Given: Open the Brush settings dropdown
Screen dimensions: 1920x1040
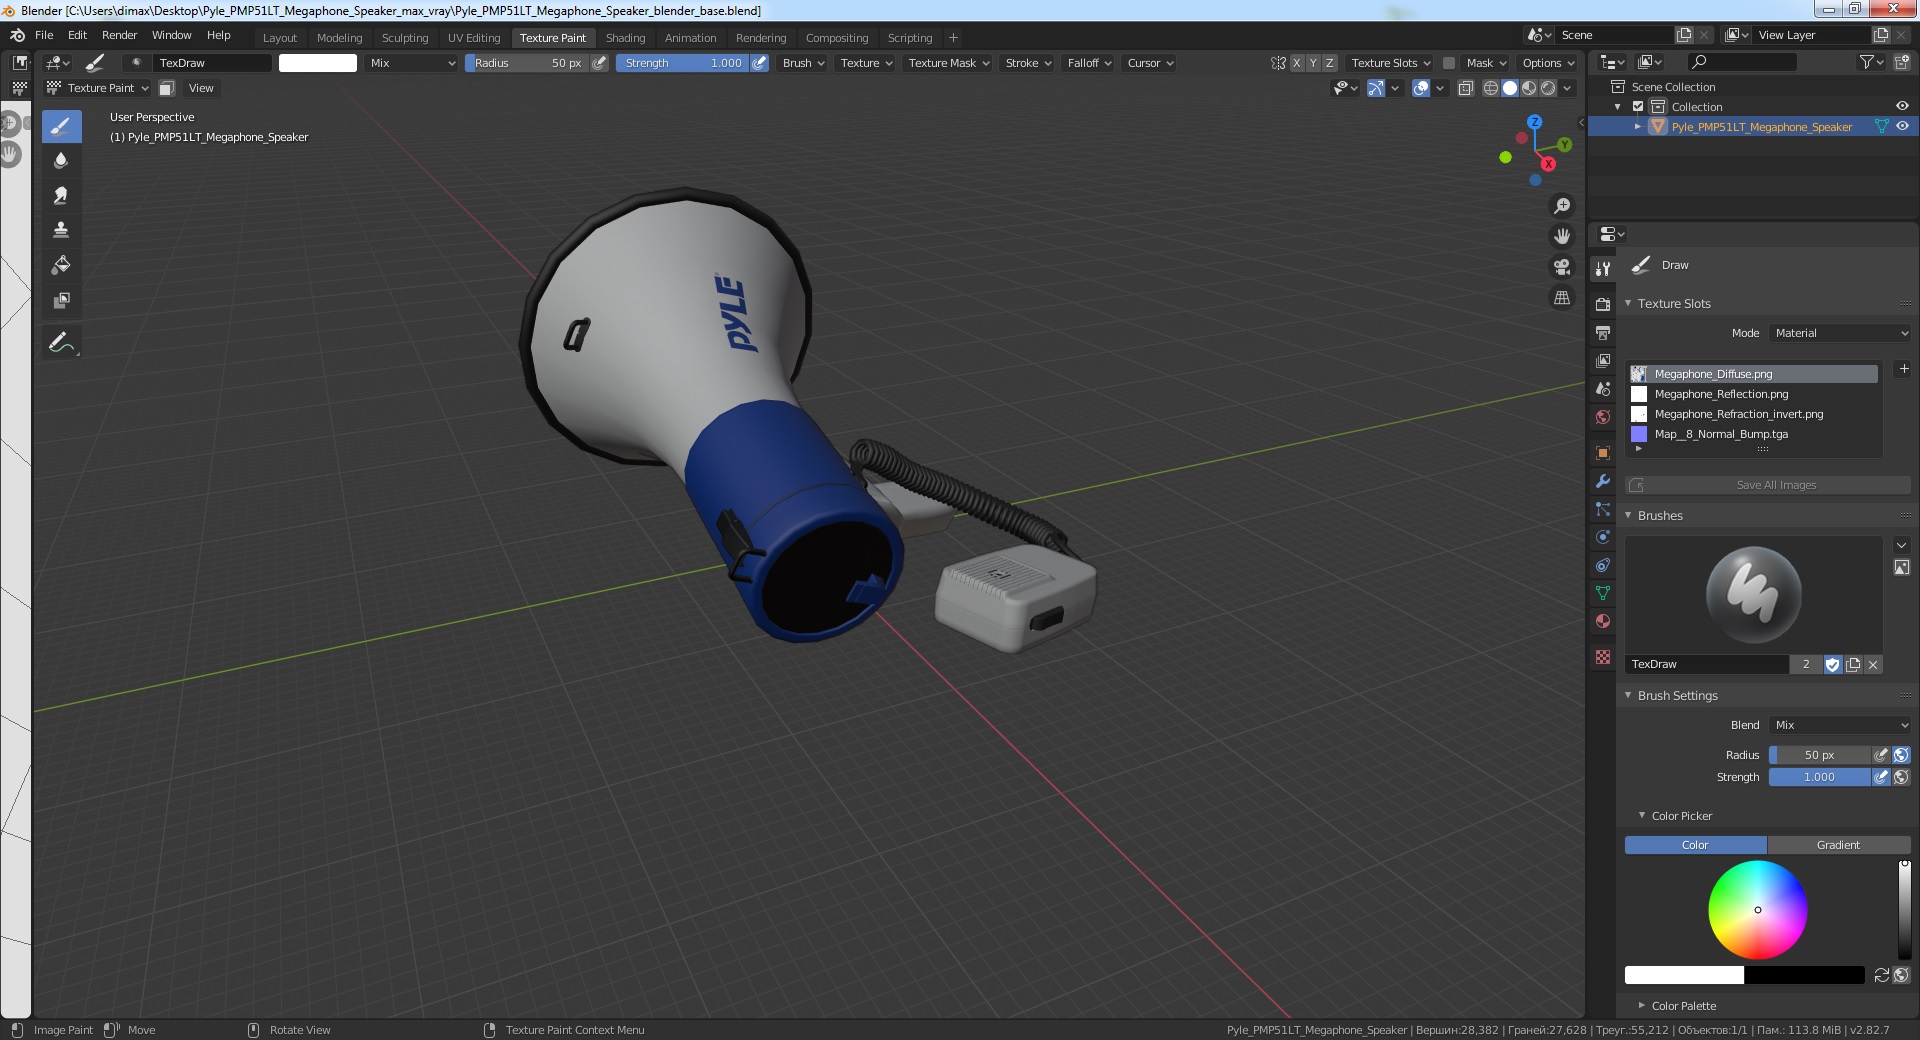Looking at the screenshot, I should tap(804, 63).
